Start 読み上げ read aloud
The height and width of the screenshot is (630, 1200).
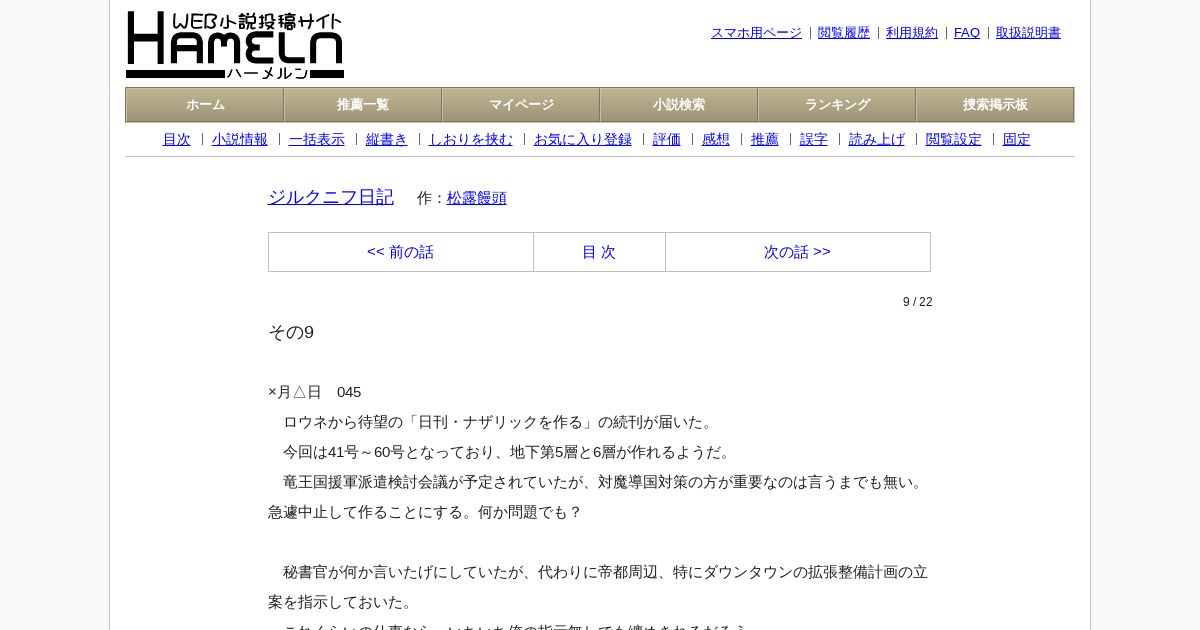click(x=877, y=140)
